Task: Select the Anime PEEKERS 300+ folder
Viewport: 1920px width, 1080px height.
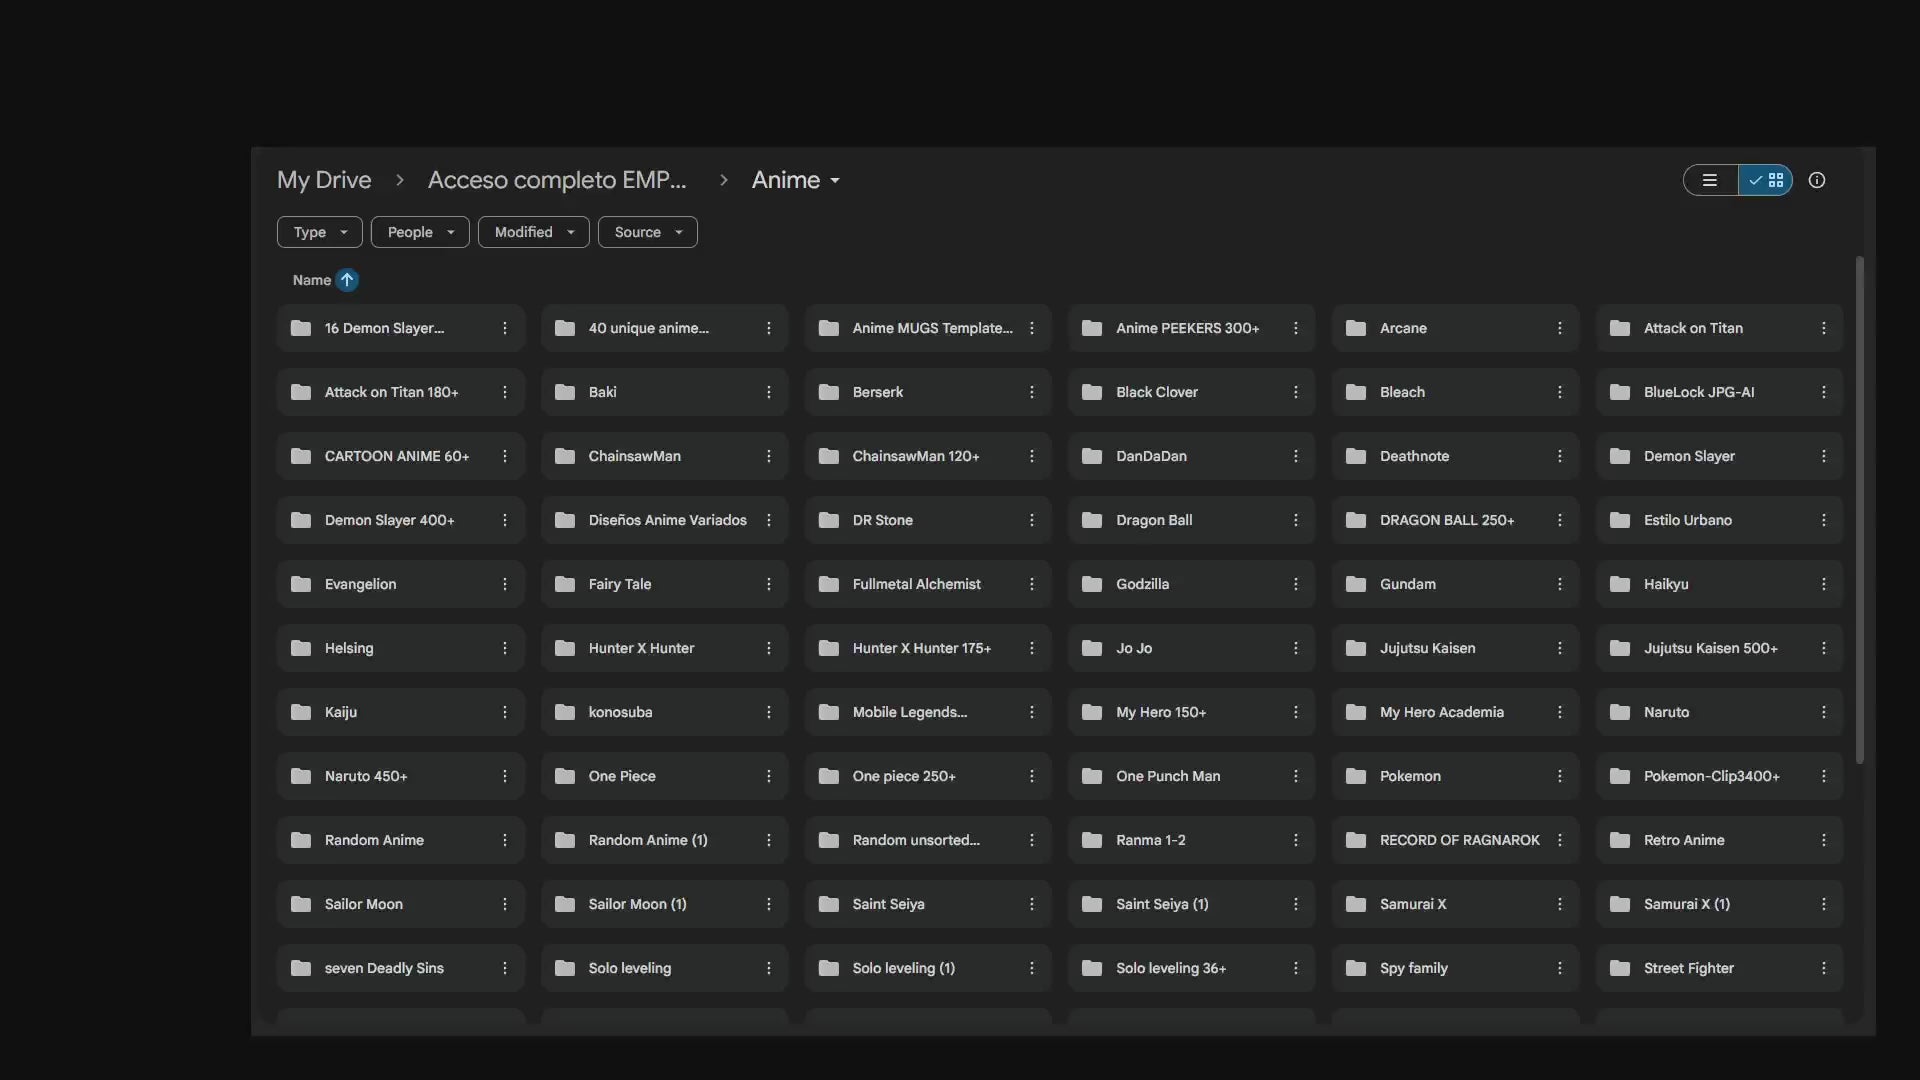Action: point(1191,328)
